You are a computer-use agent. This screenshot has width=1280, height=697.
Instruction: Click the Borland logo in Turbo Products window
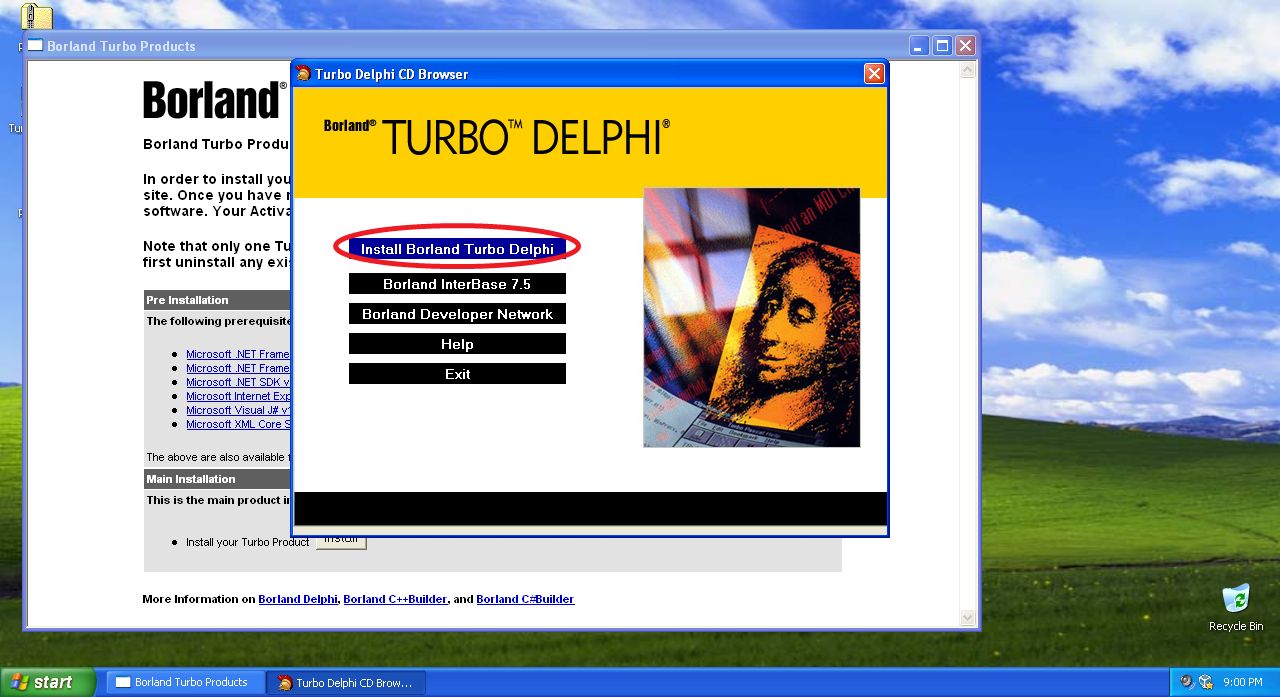215,100
